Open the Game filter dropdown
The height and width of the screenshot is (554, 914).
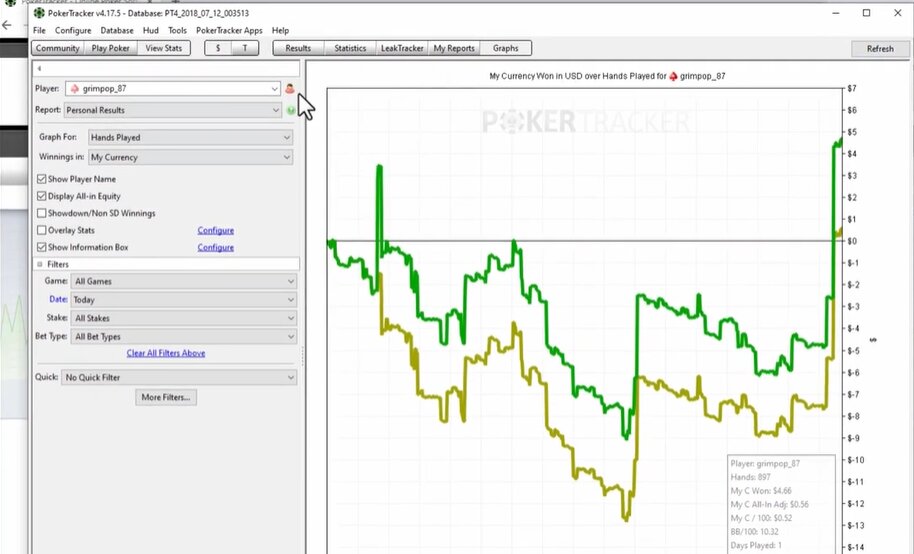point(184,281)
